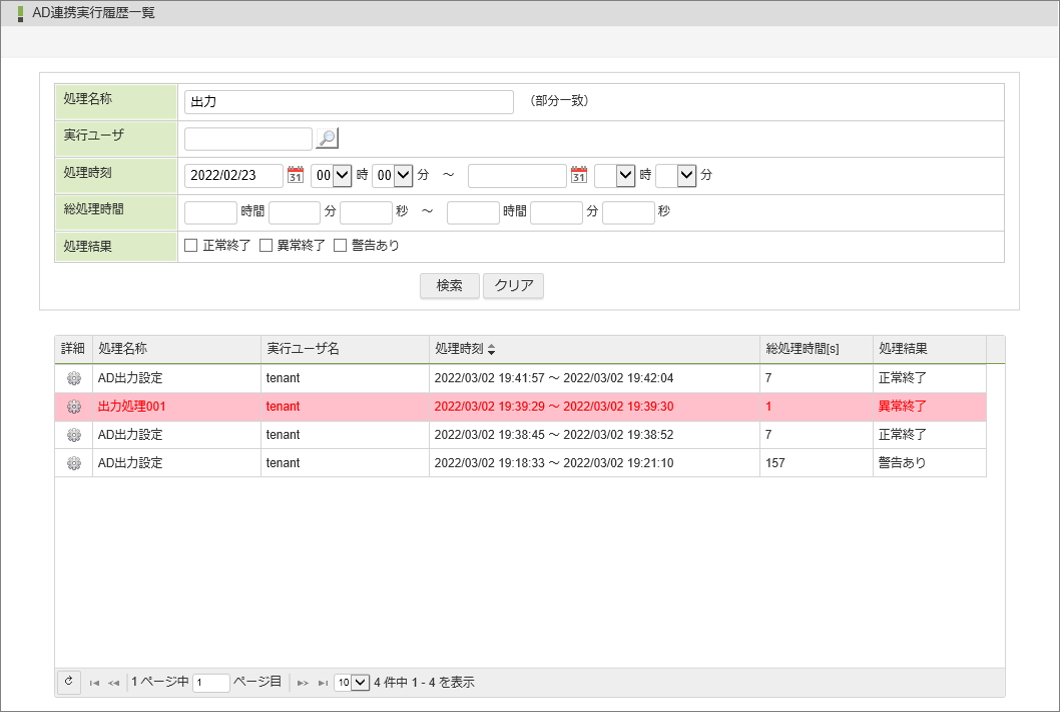Open the start date calendar picker

coord(295,175)
